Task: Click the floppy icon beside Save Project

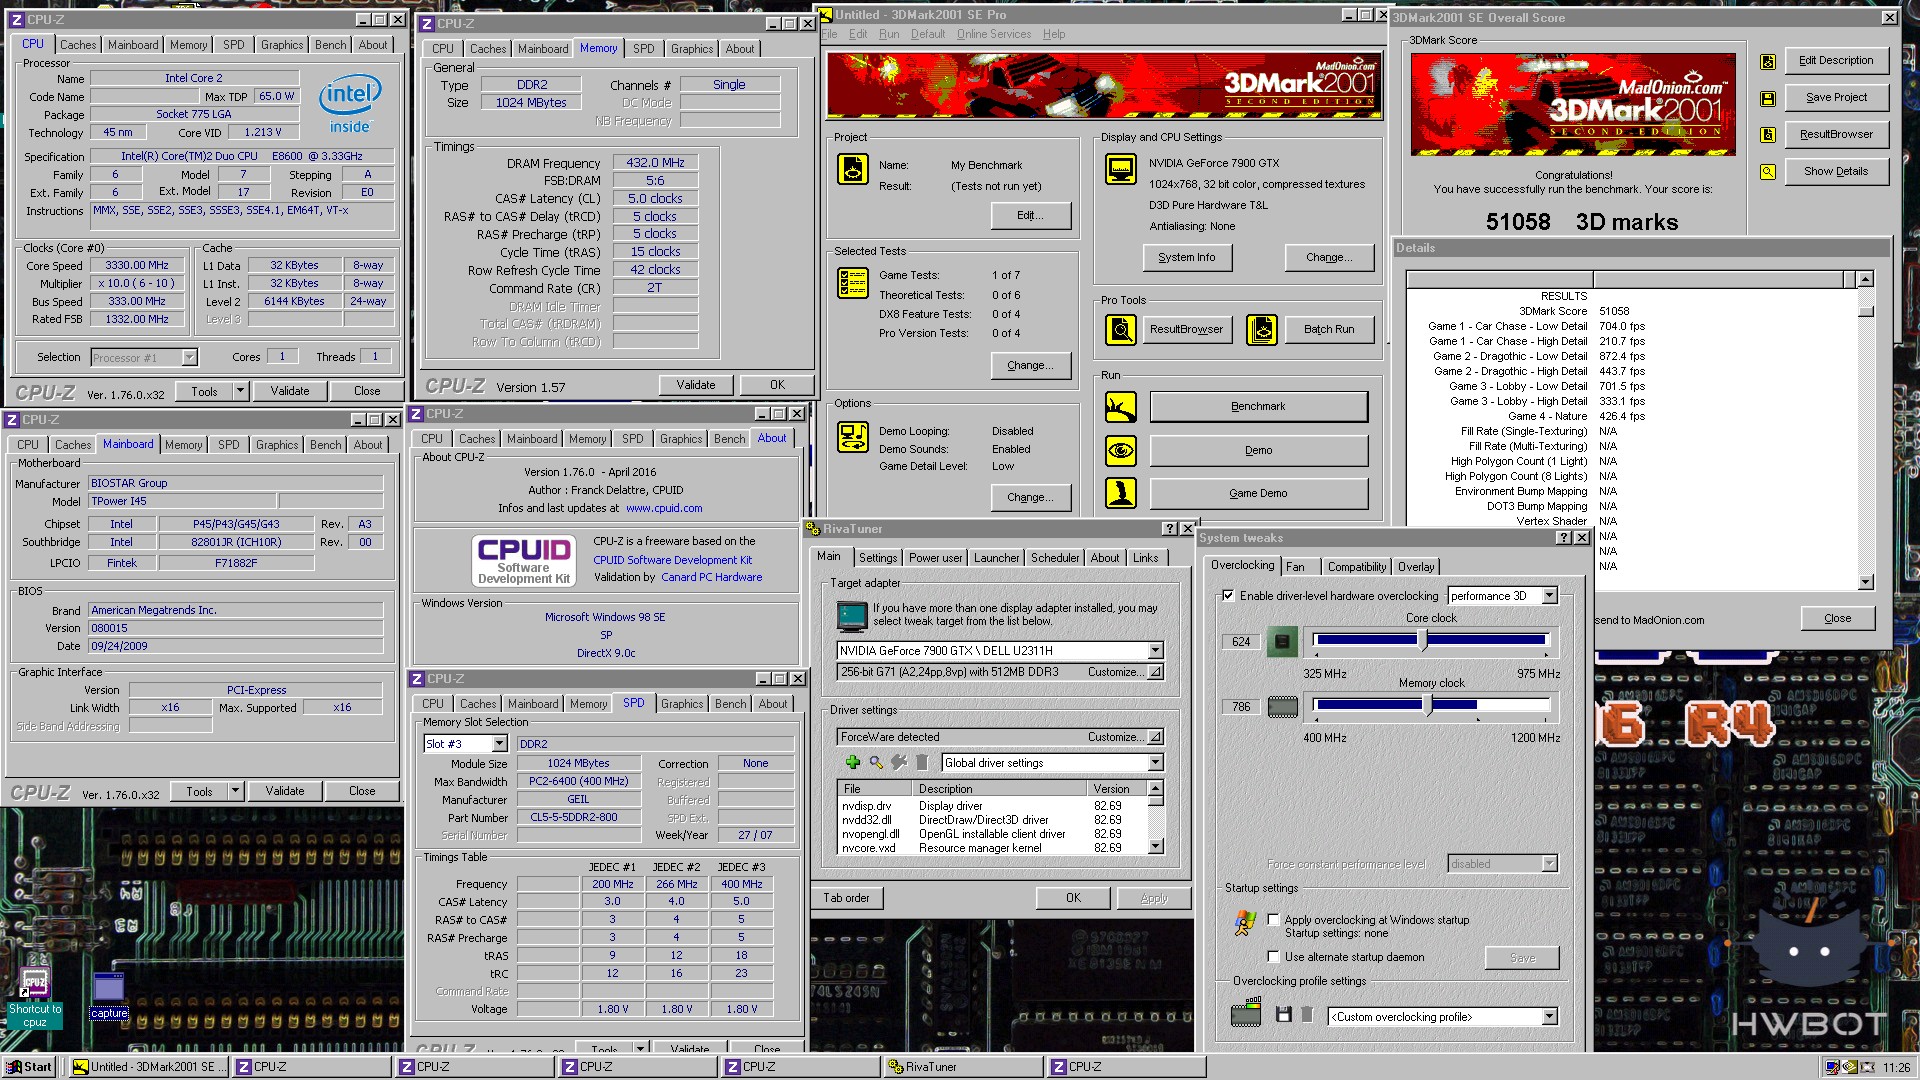Action: (1767, 98)
